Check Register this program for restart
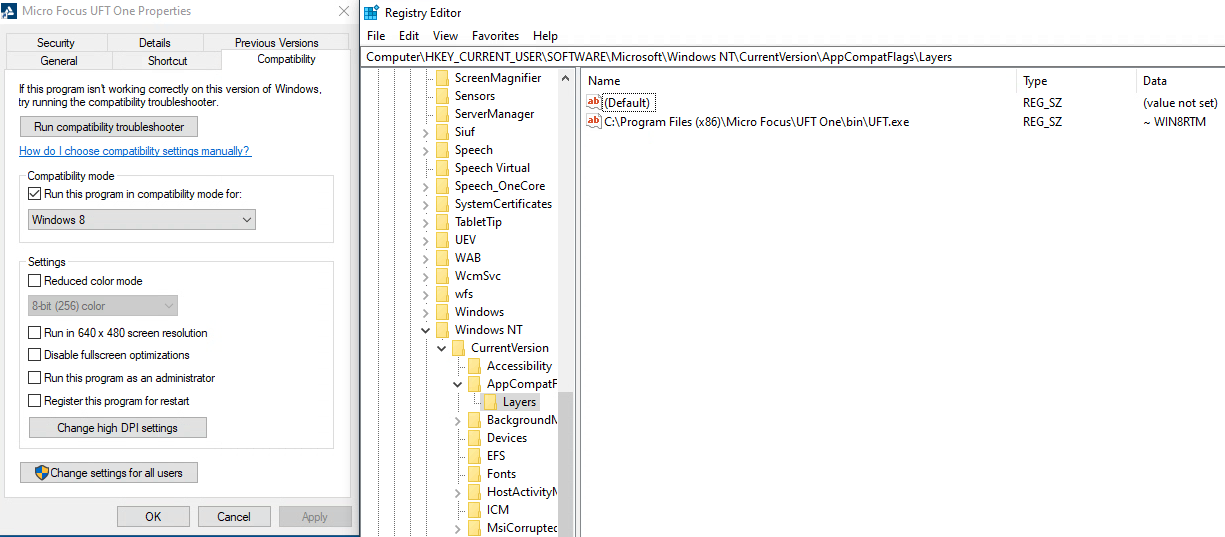The image size is (1225, 537). (35, 401)
